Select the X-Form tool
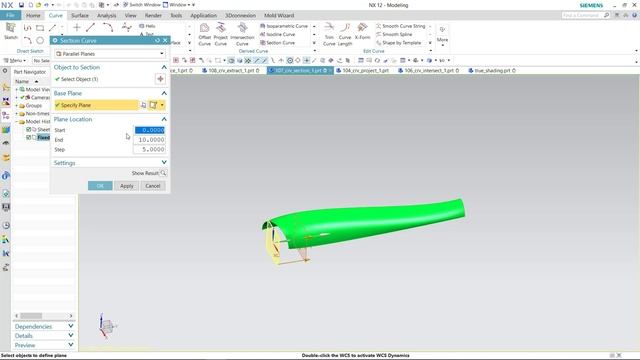 pyautogui.click(x=362, y=31)
